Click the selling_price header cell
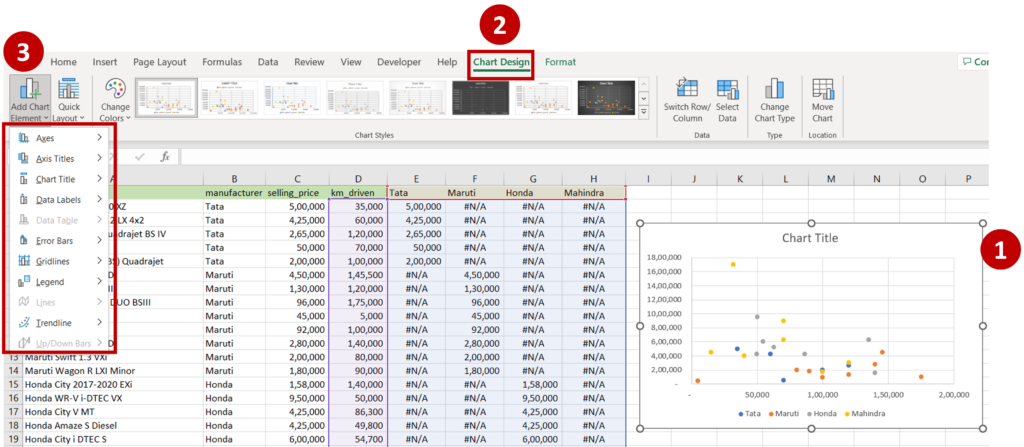 [x=297, y=193]
